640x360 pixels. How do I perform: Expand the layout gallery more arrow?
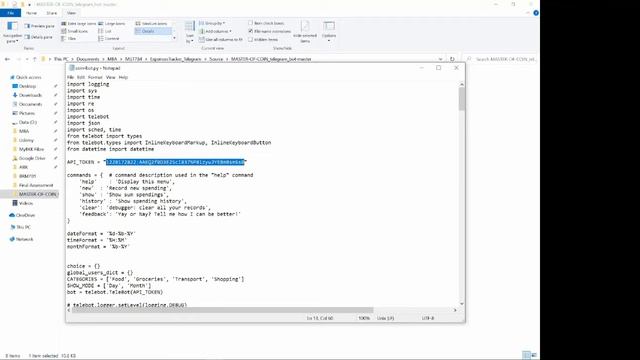[175, 38]
